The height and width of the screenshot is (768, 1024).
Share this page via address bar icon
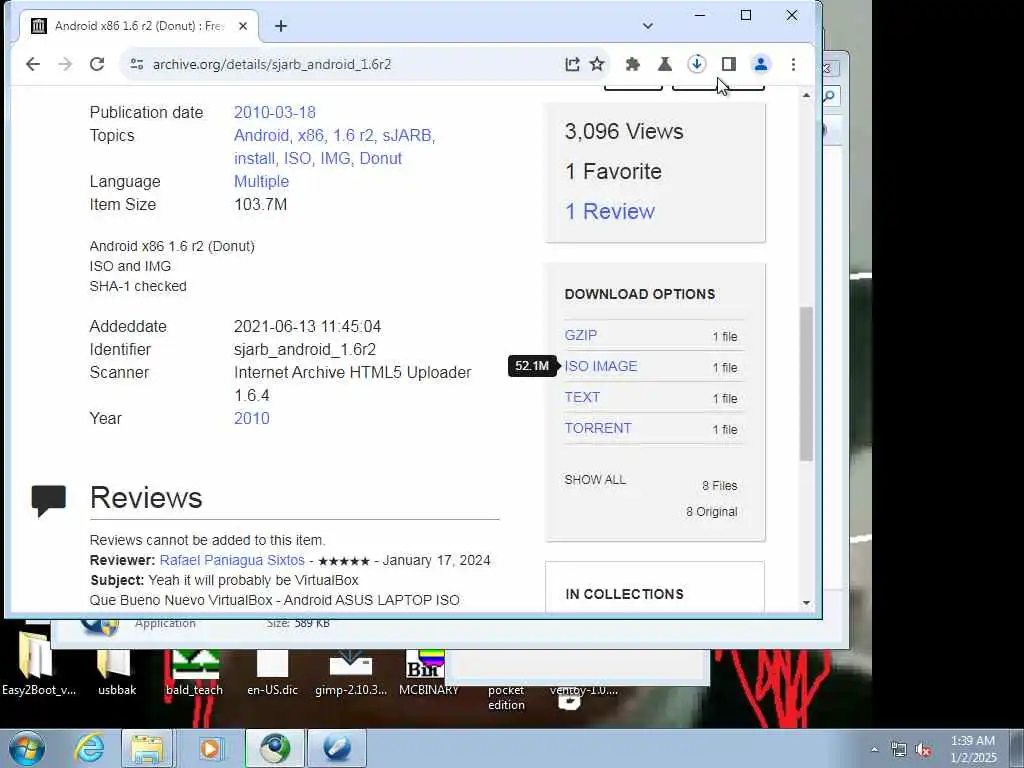572,64
